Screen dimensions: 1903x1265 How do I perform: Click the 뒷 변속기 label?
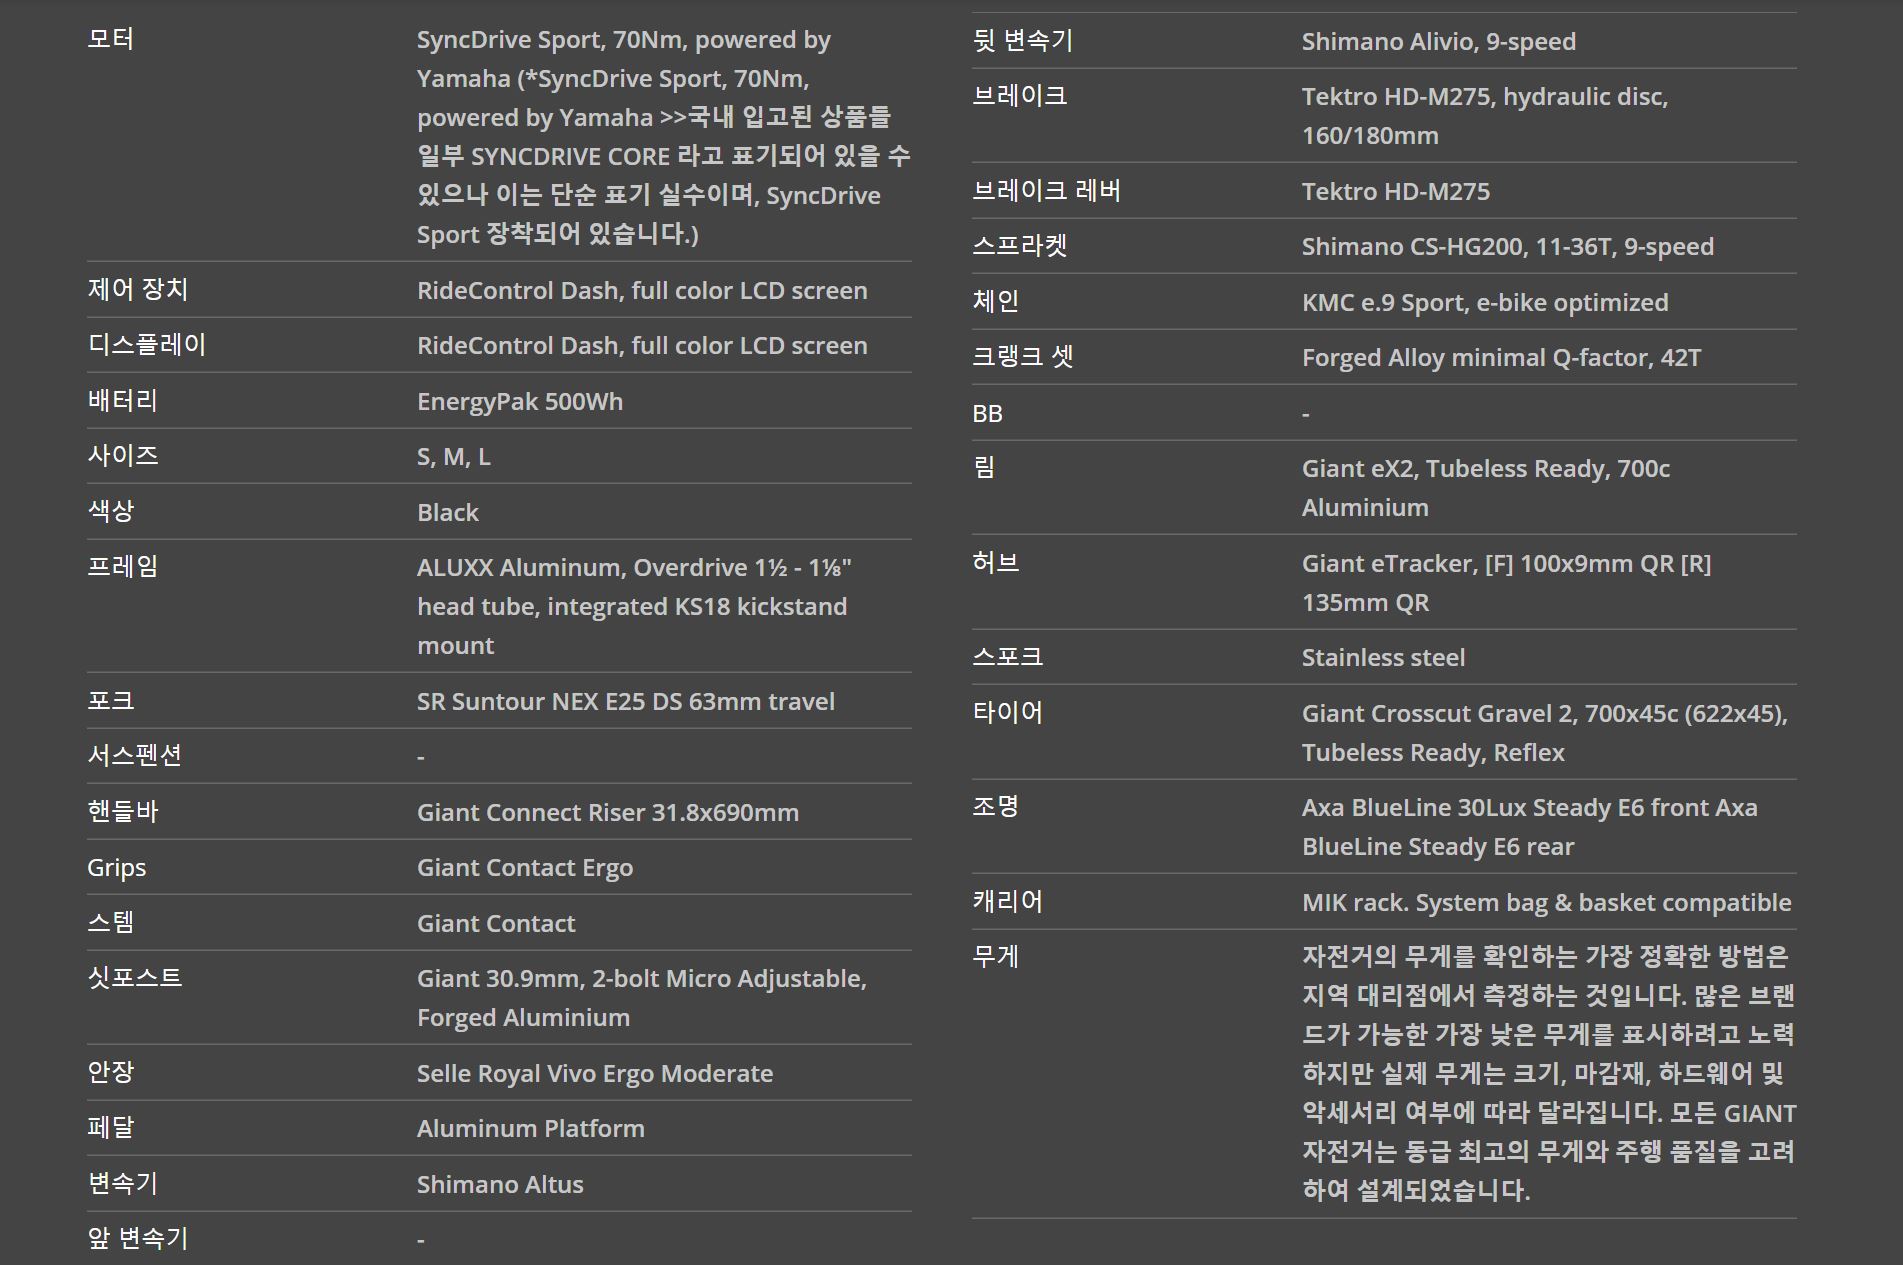1022,40
